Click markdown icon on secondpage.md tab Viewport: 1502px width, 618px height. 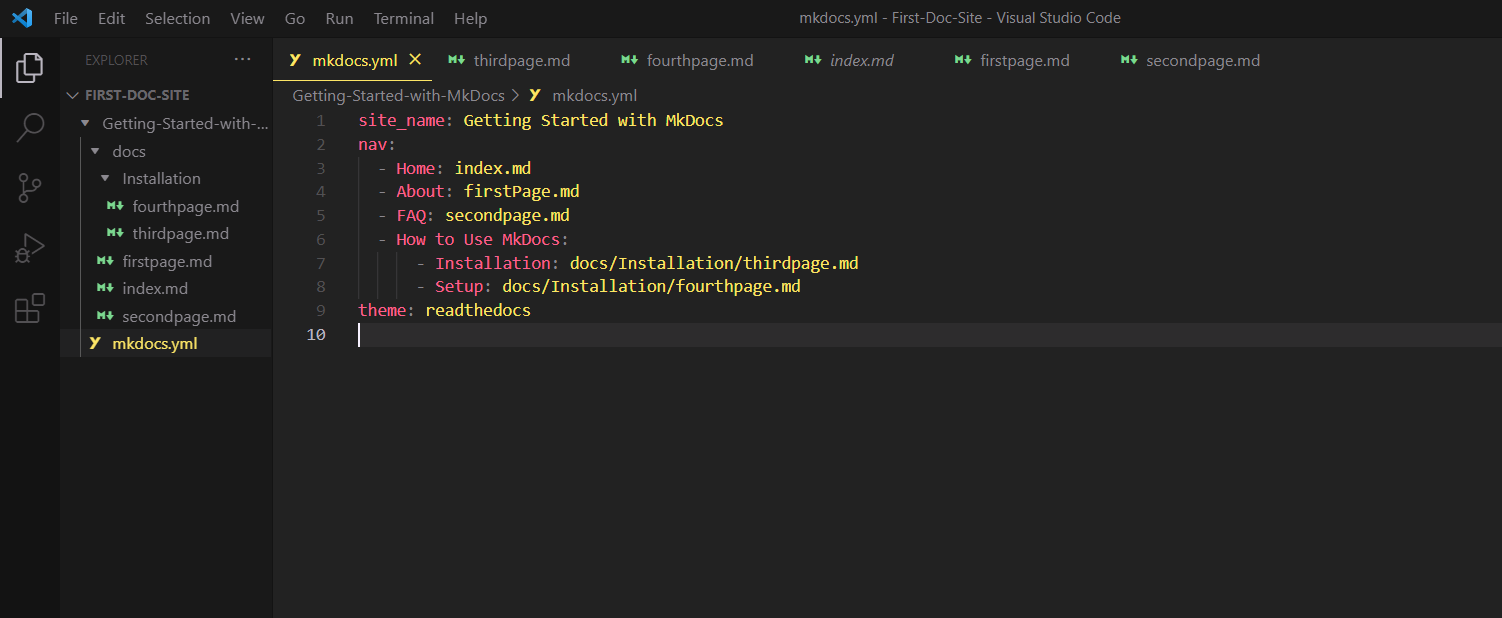point(1129,60)
